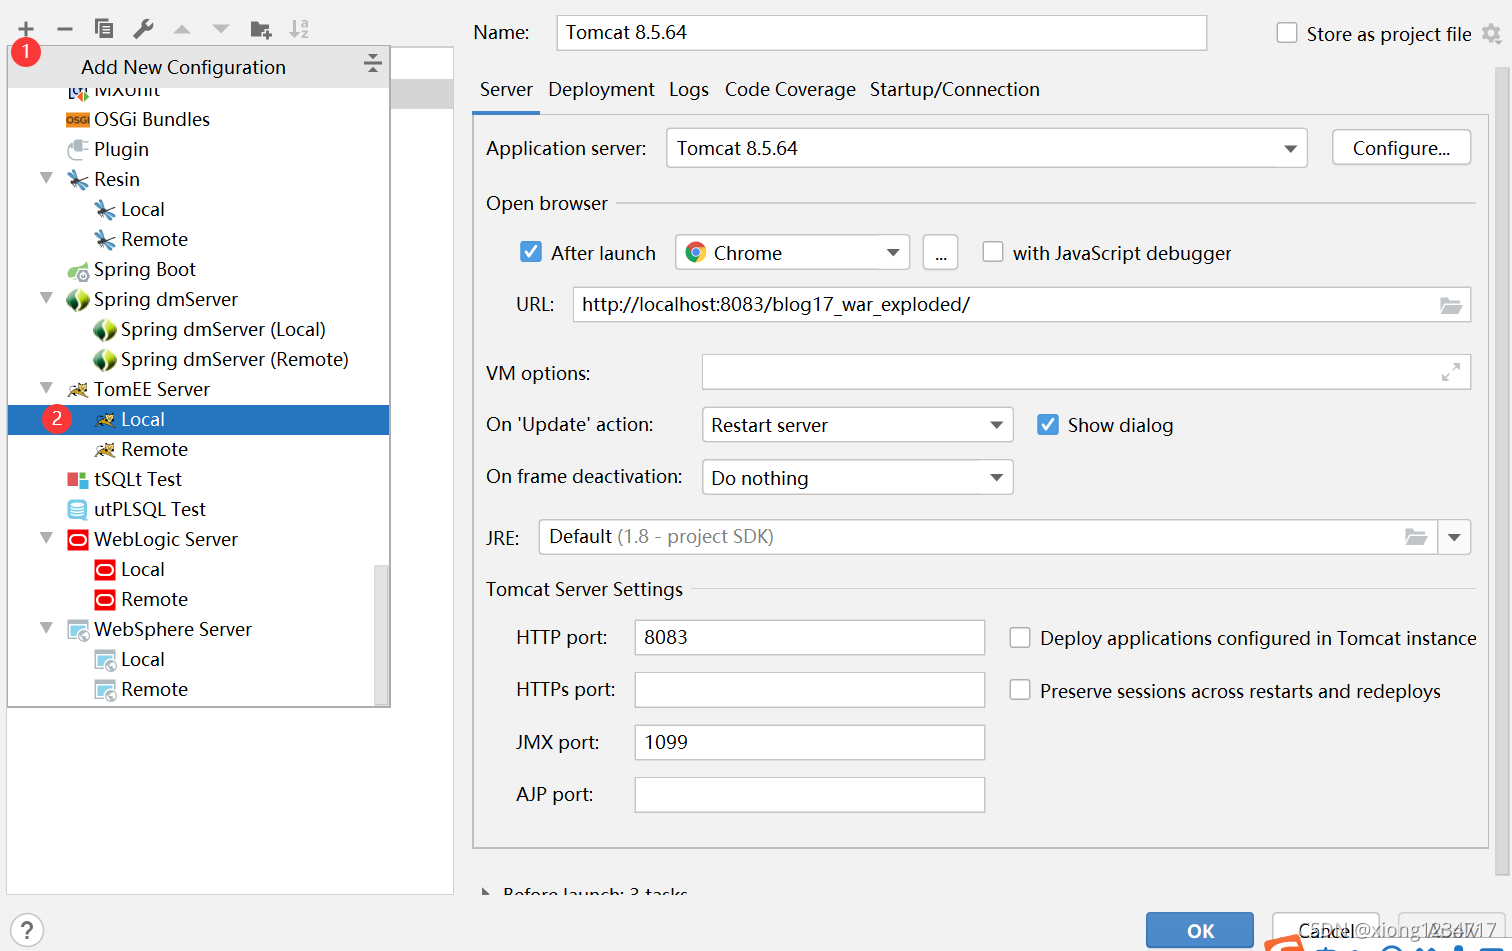The width and height of the screenshot is (1512, 951).
Task: Collapse the TomEE Server tree node
Action: coord(46,388)
